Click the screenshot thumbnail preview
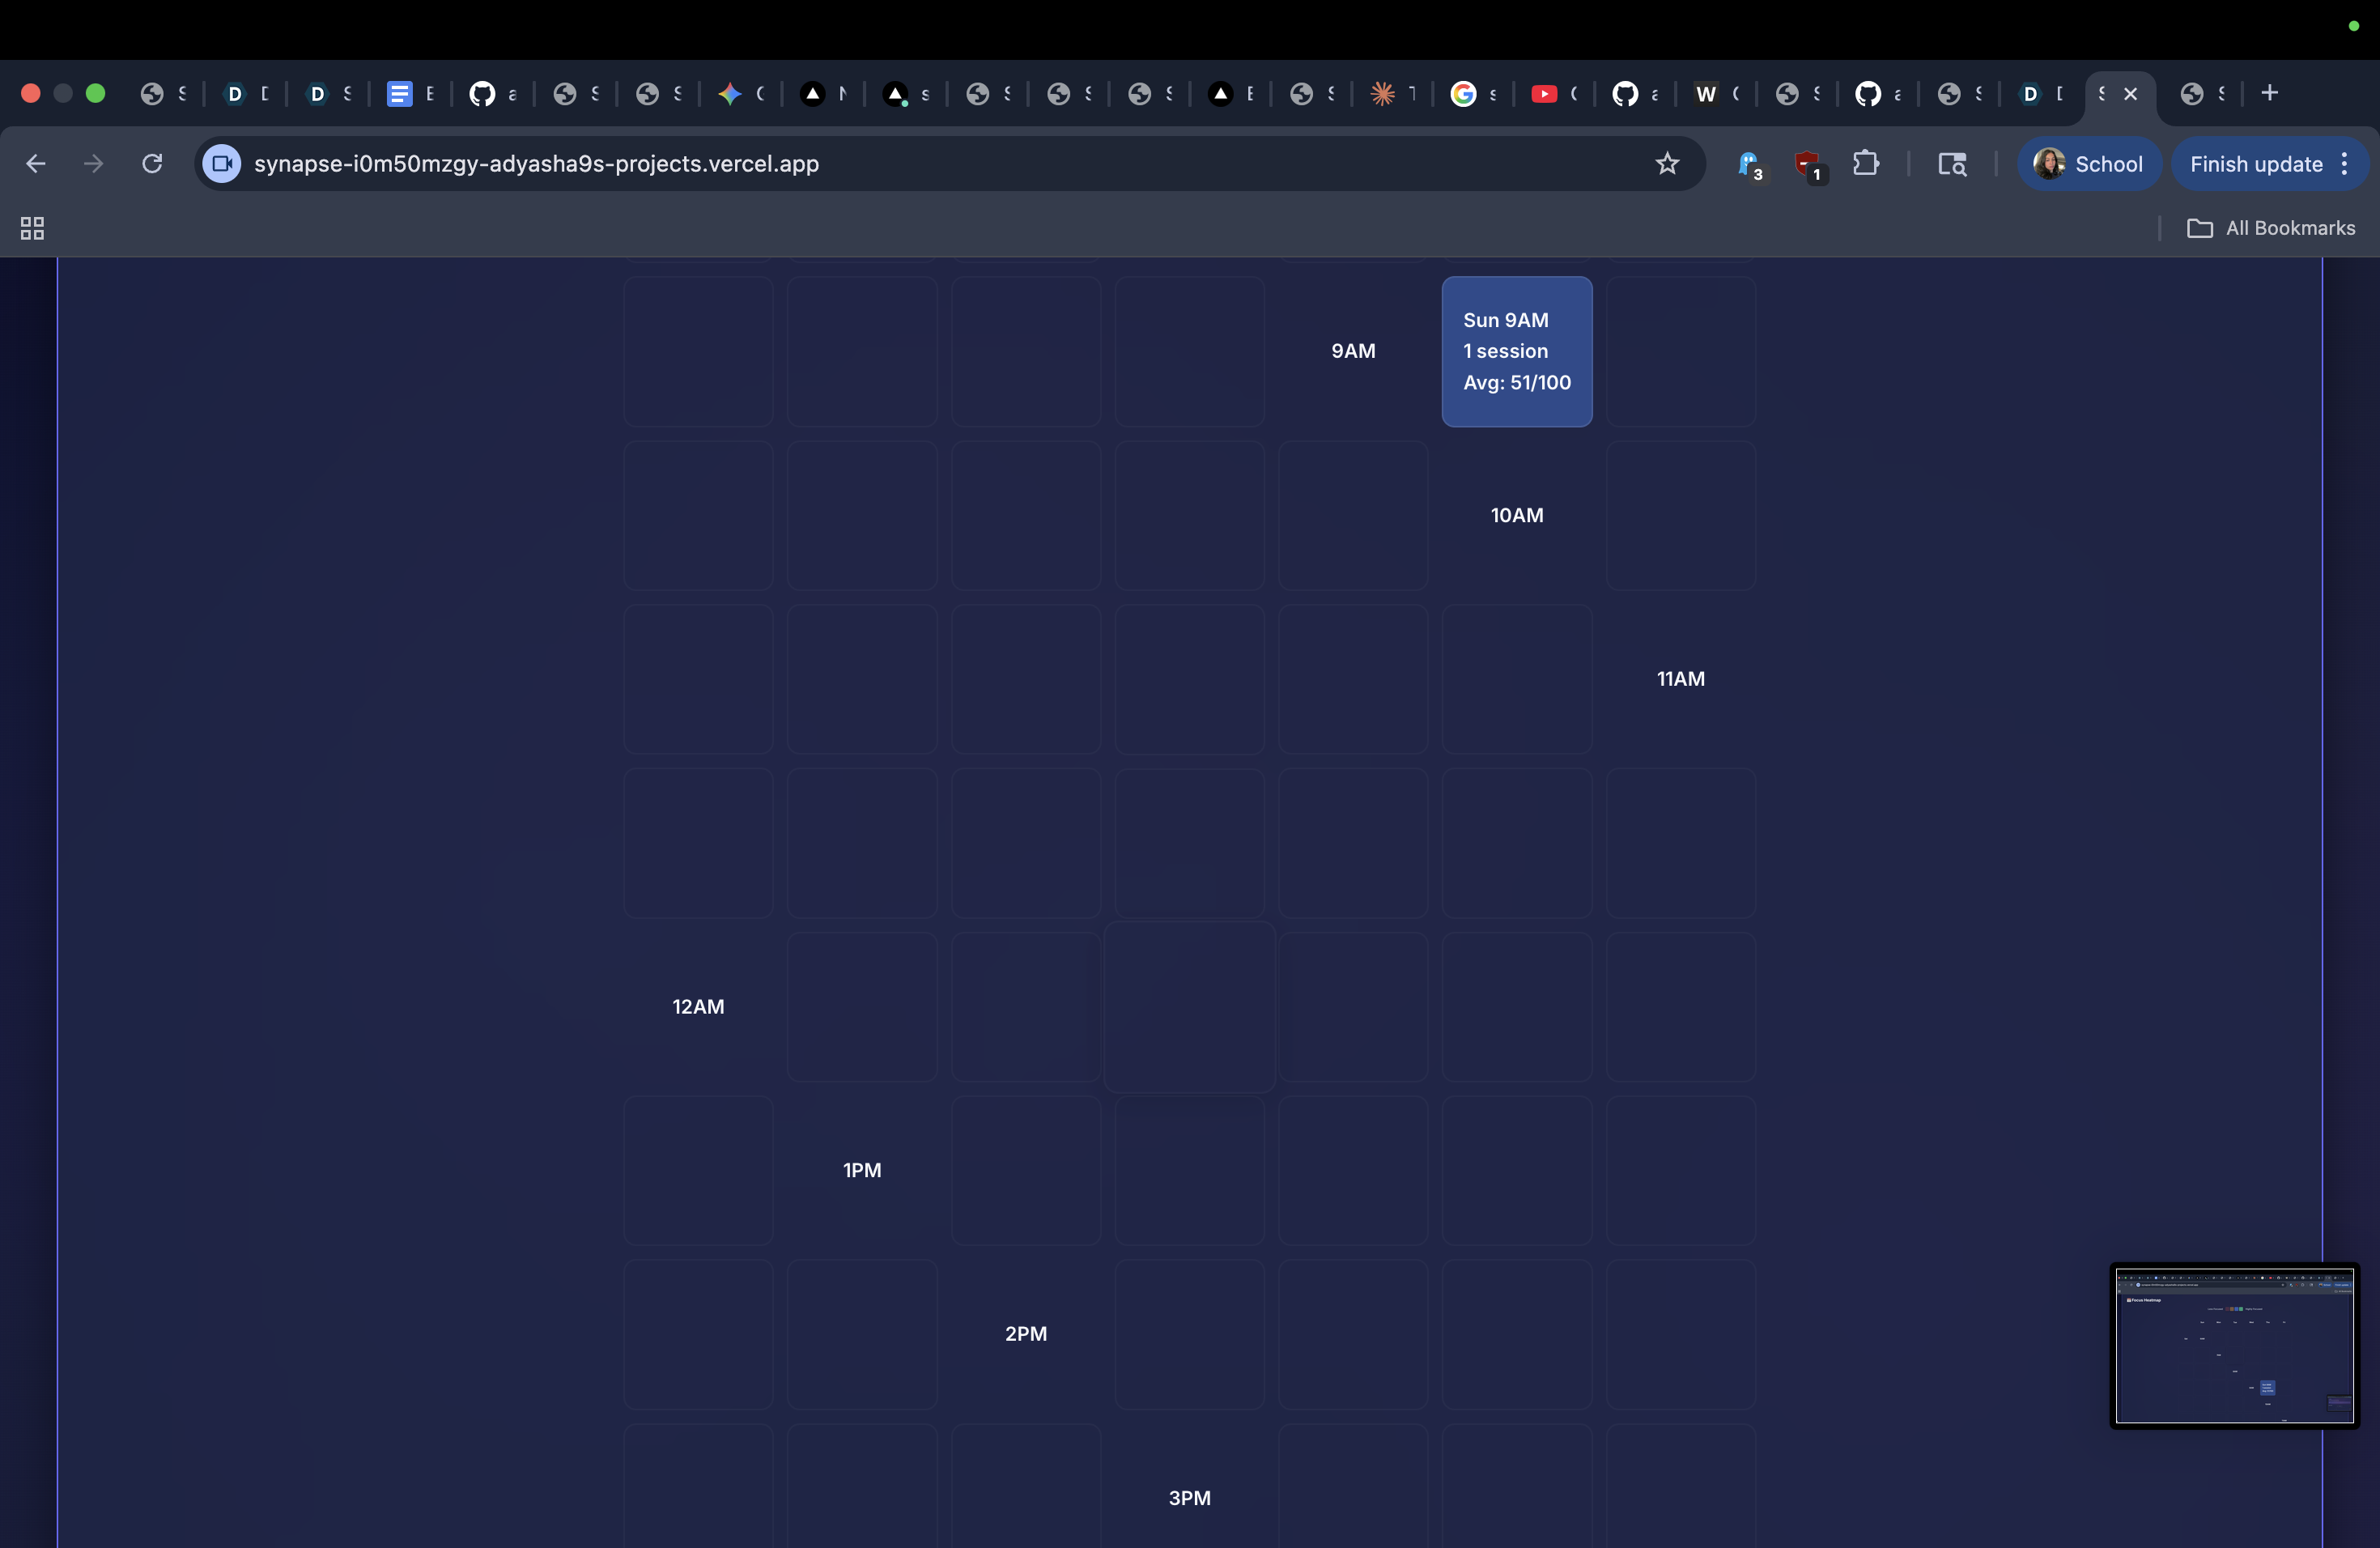2380x1548 pixels. [2234, 1345]
